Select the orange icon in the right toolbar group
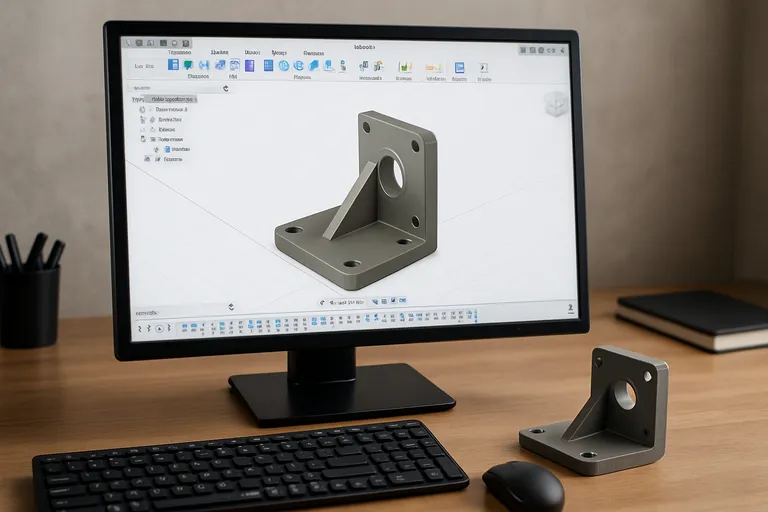Image resolution: width=768 pixels, height=512 pixels. [433, 67]
